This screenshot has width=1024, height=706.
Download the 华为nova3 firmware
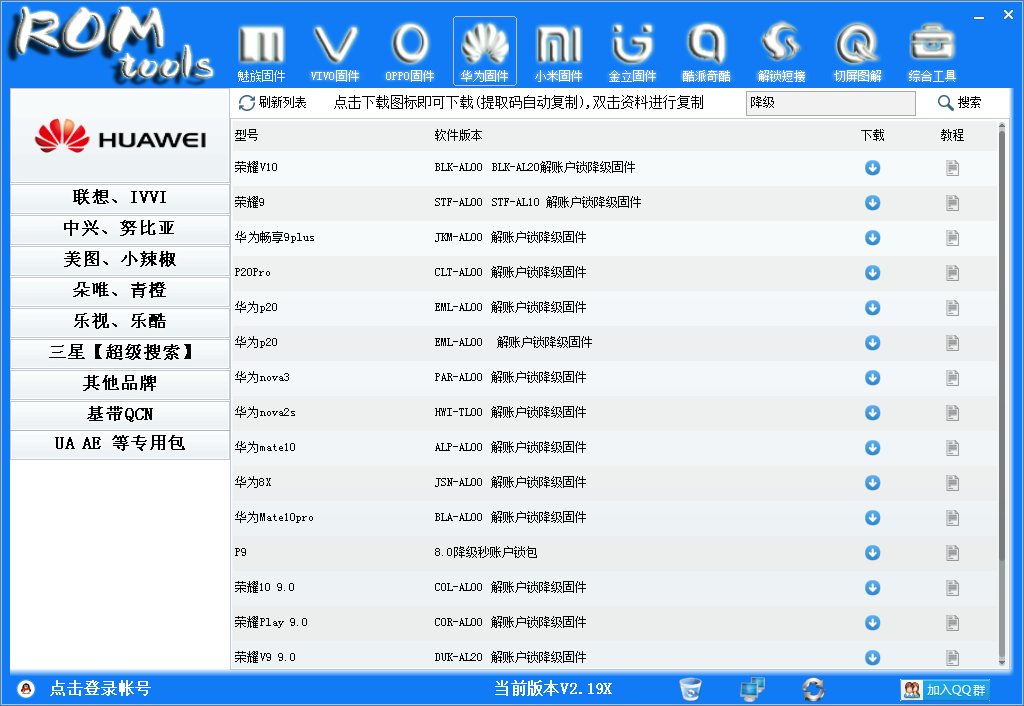tap(872, 377)
